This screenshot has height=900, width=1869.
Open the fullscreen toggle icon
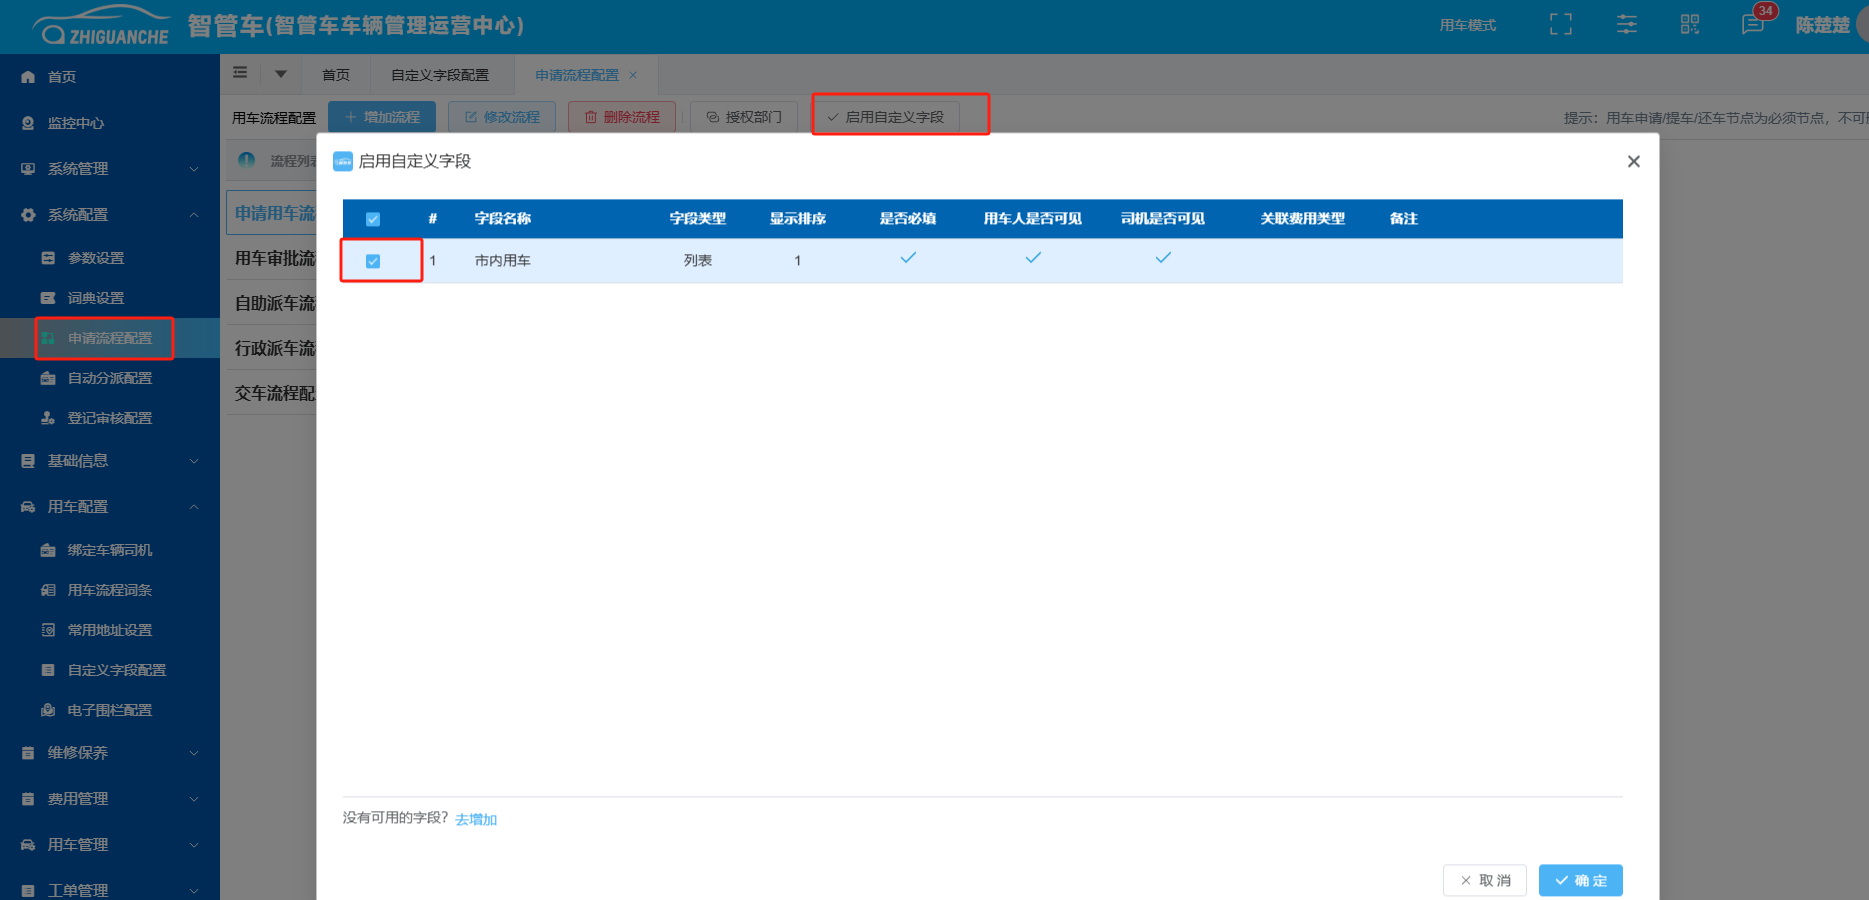tap(1560, 25)
